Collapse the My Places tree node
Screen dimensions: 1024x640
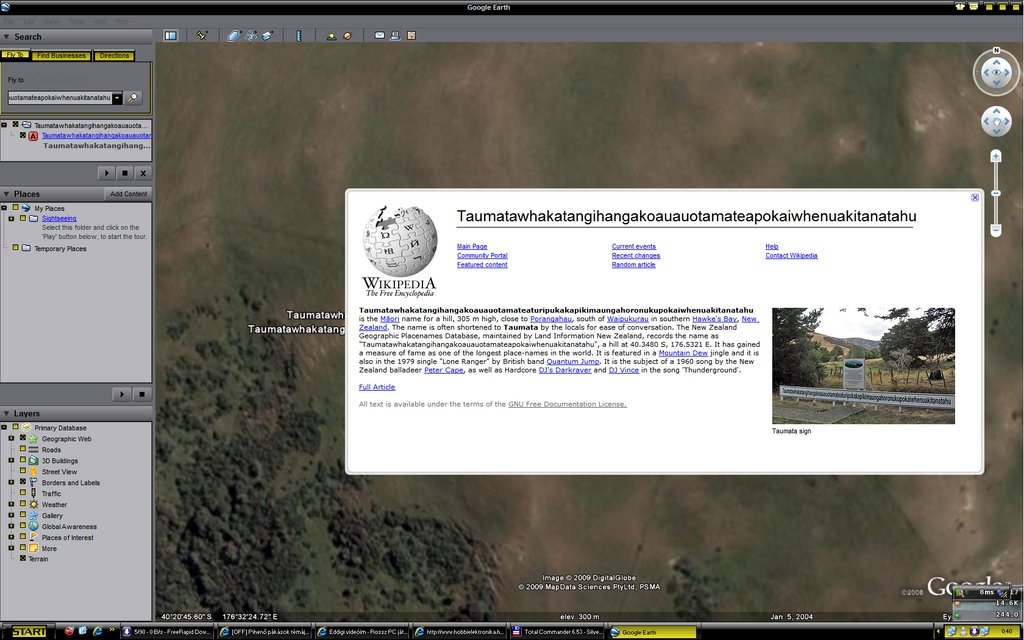(x=4, y=208)
